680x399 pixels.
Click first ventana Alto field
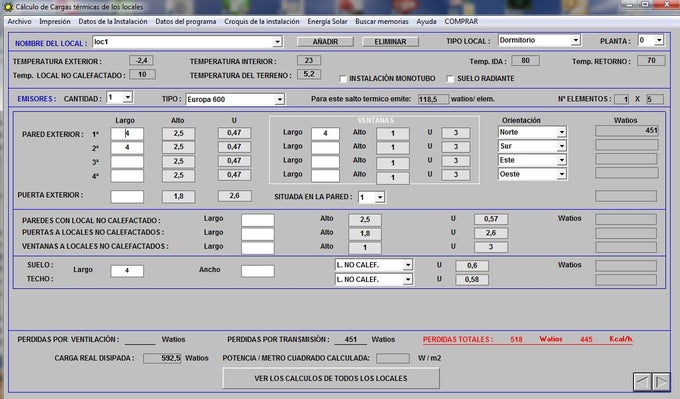click(393, 134)
